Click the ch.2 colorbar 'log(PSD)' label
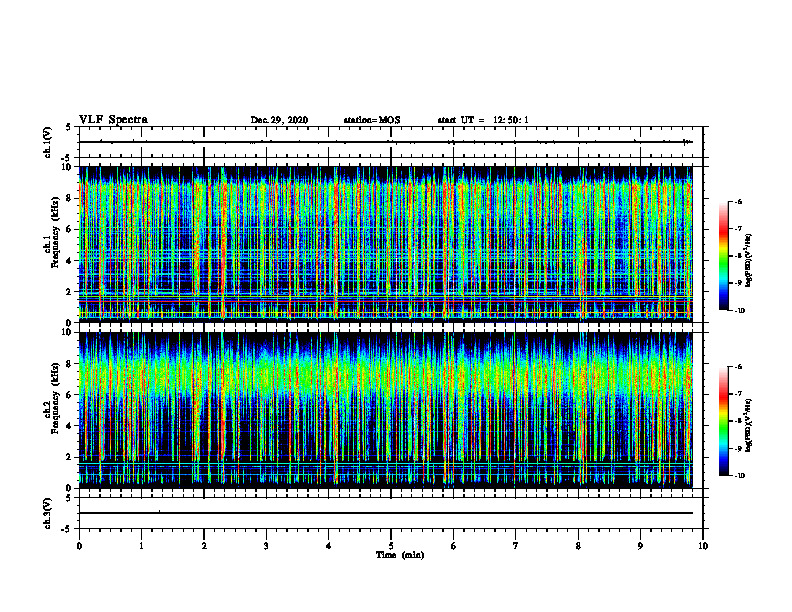The image size is (792, 612). coord(750,426)
